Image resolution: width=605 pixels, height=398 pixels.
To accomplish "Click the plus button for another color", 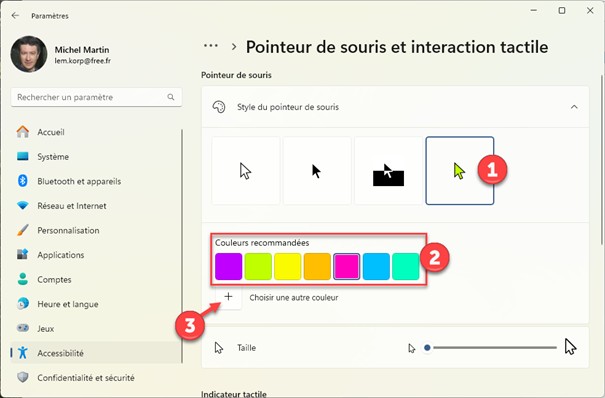I will click(228, 297).
